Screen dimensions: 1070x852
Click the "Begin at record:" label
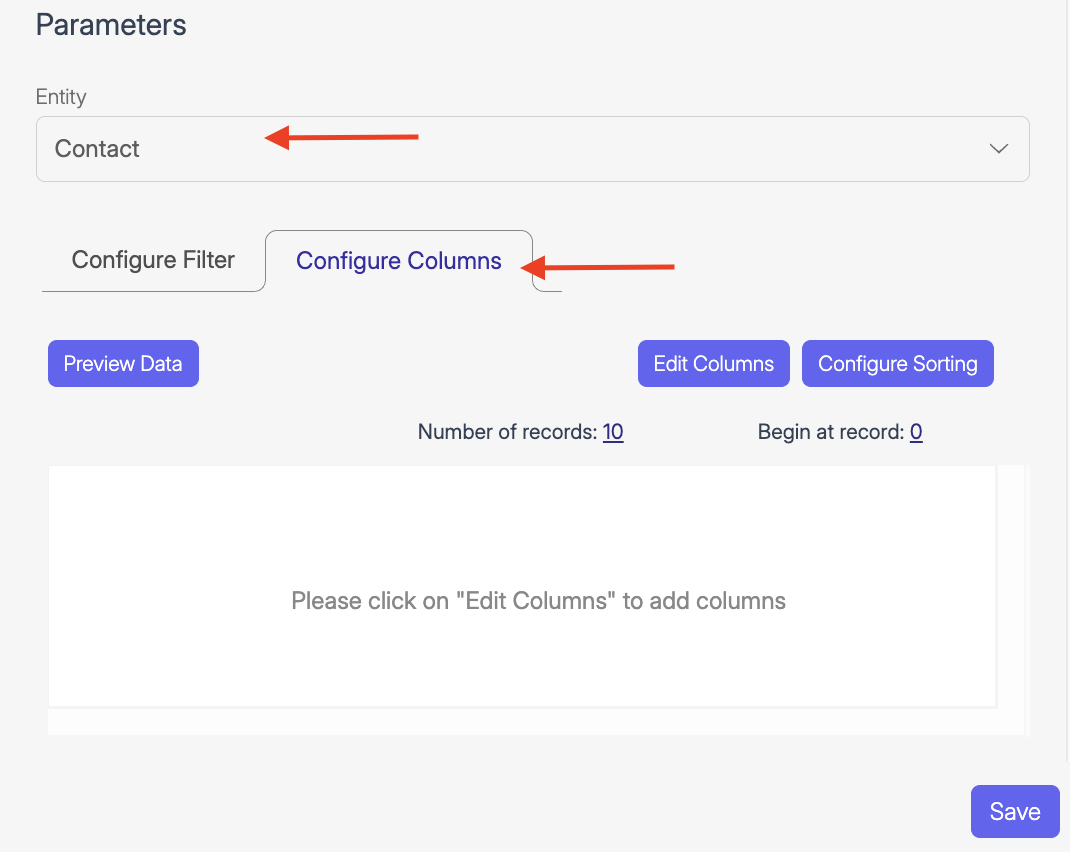point(830,432)
